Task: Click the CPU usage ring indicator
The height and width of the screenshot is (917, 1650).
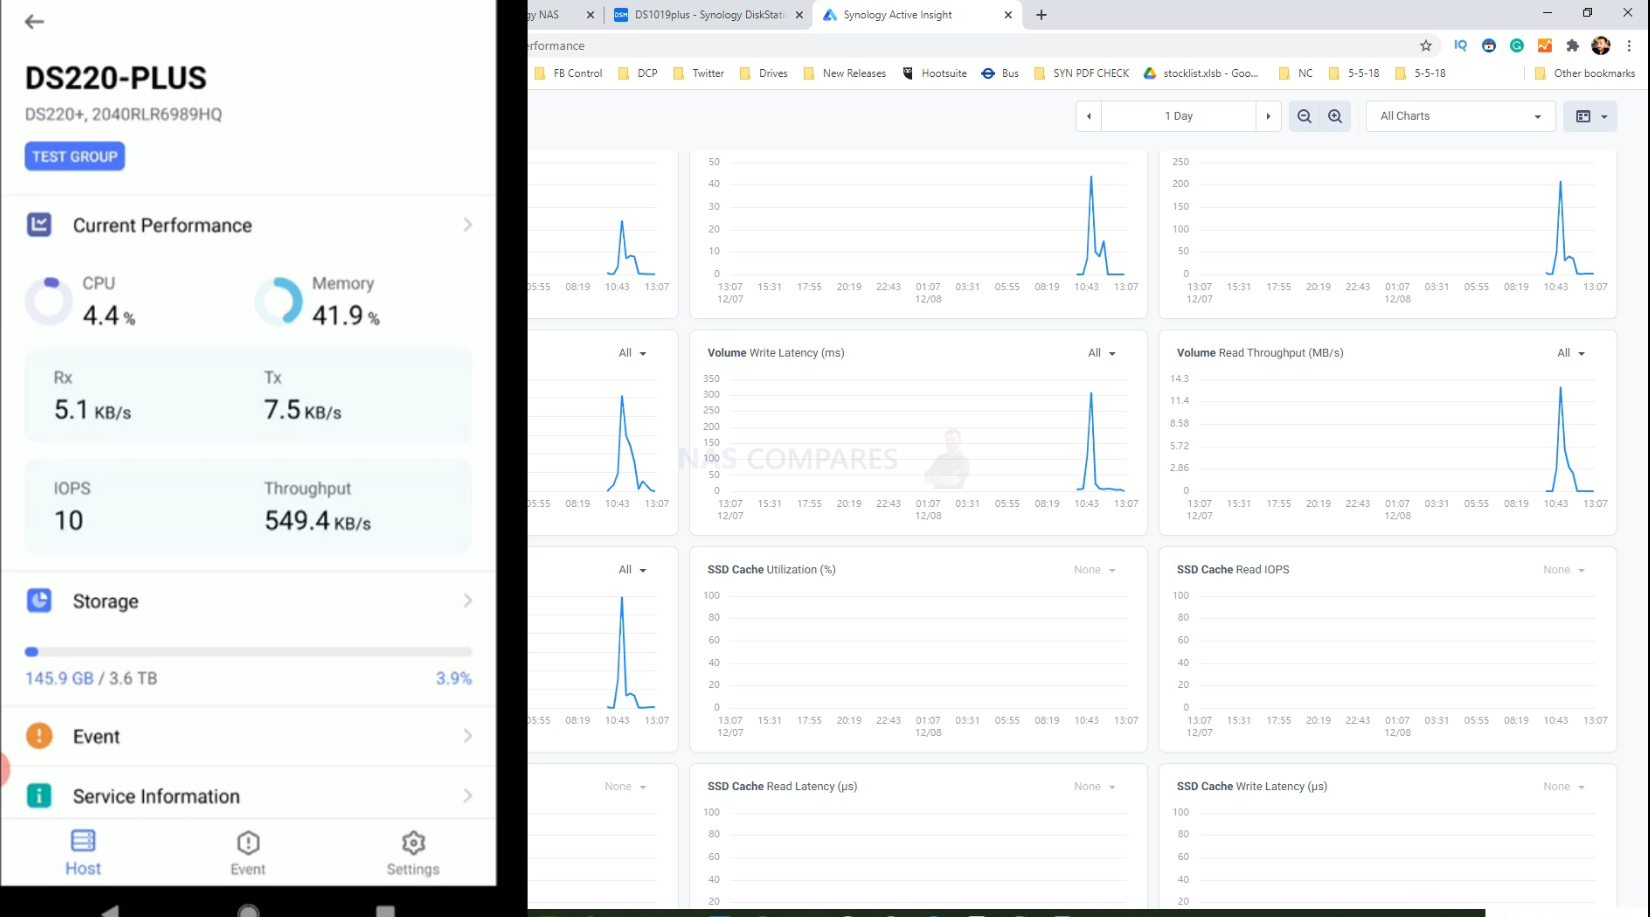Action: tap(49, 301)
